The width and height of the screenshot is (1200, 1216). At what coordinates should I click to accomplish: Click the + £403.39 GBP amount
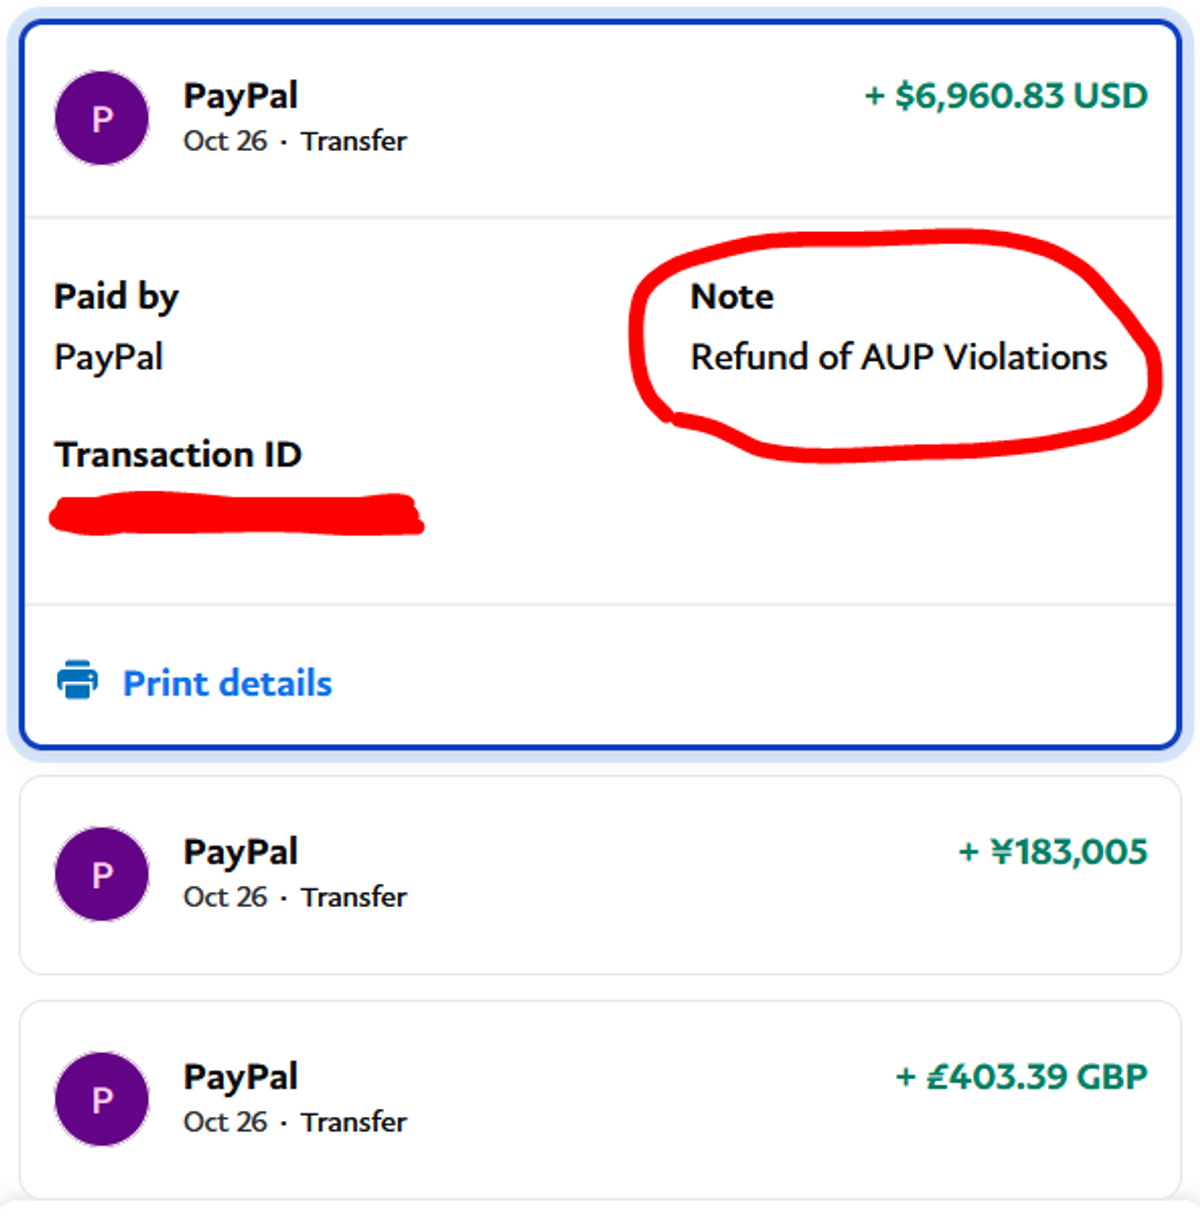coord(1021,1077)
